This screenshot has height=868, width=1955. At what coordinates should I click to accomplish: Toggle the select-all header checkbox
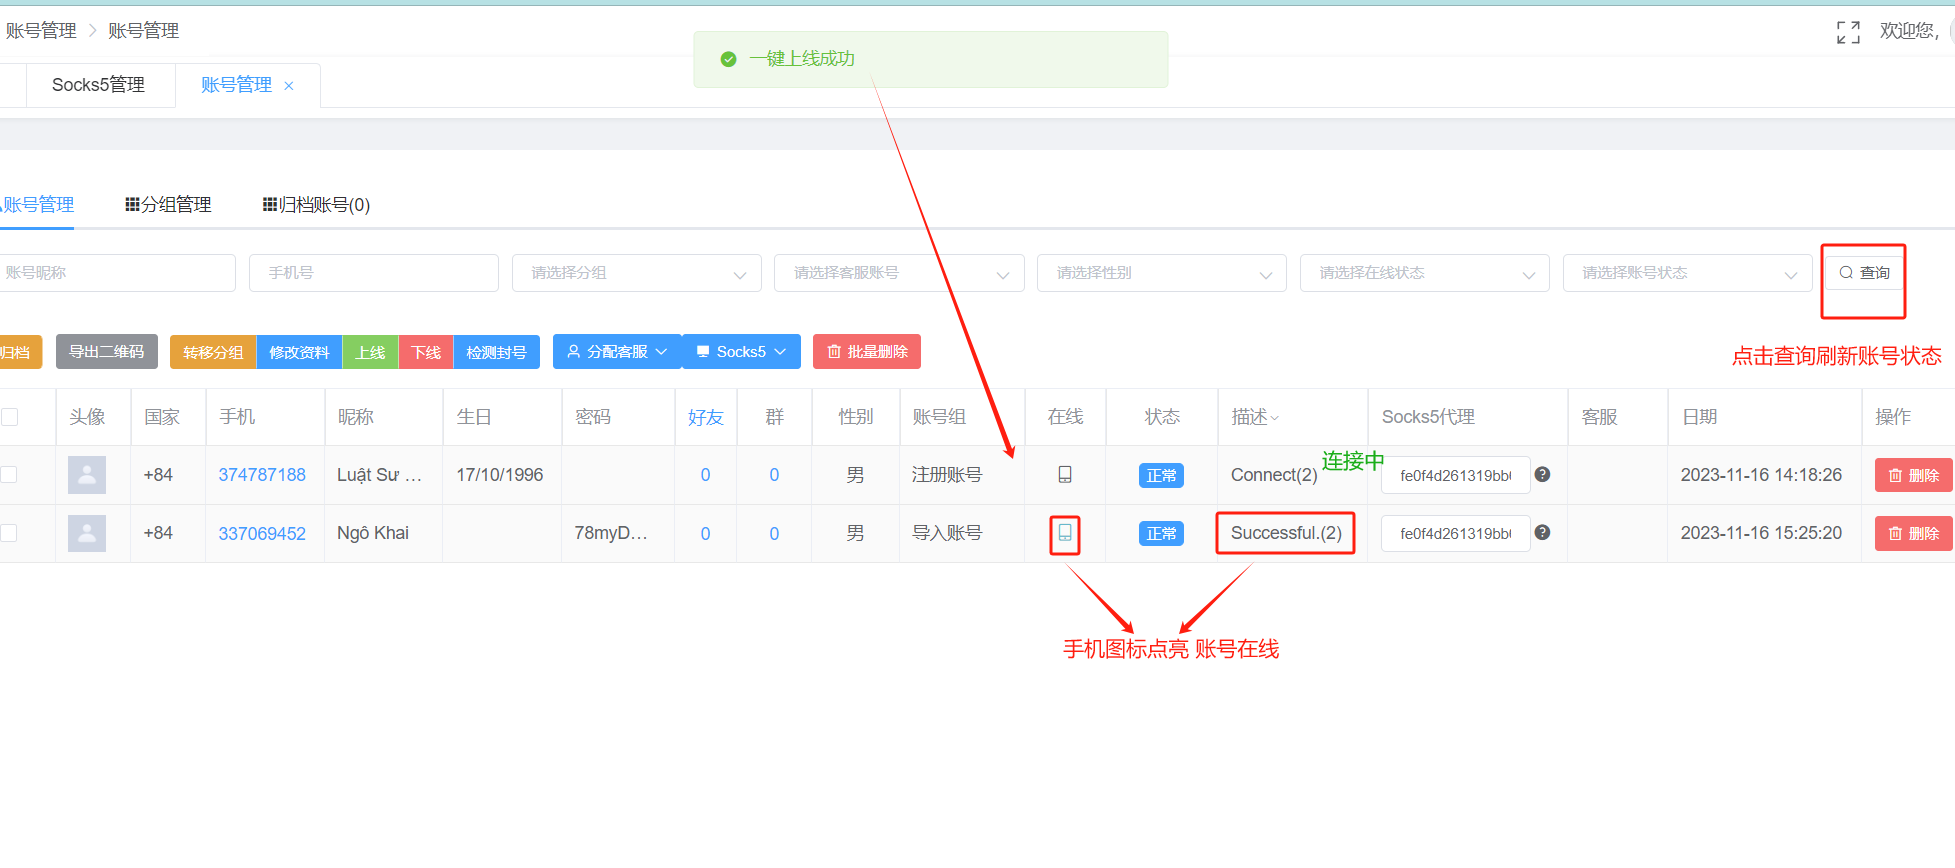[x=10, y=417]
